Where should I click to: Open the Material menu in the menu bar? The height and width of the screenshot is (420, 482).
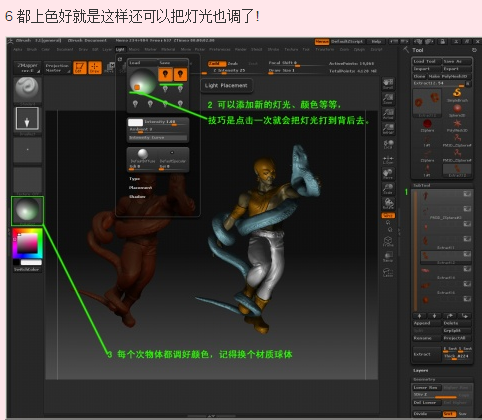click(168, 49)
